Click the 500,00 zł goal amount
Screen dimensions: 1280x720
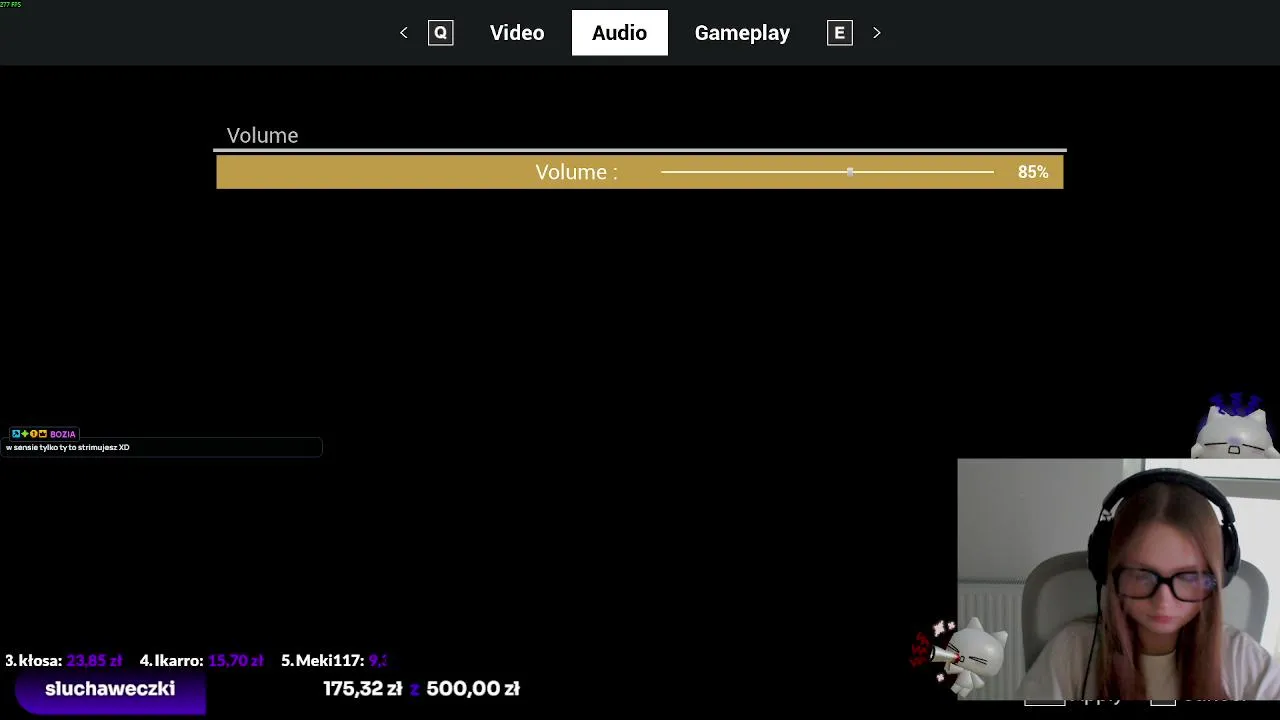pyautogui.click(x=473, y=689)
